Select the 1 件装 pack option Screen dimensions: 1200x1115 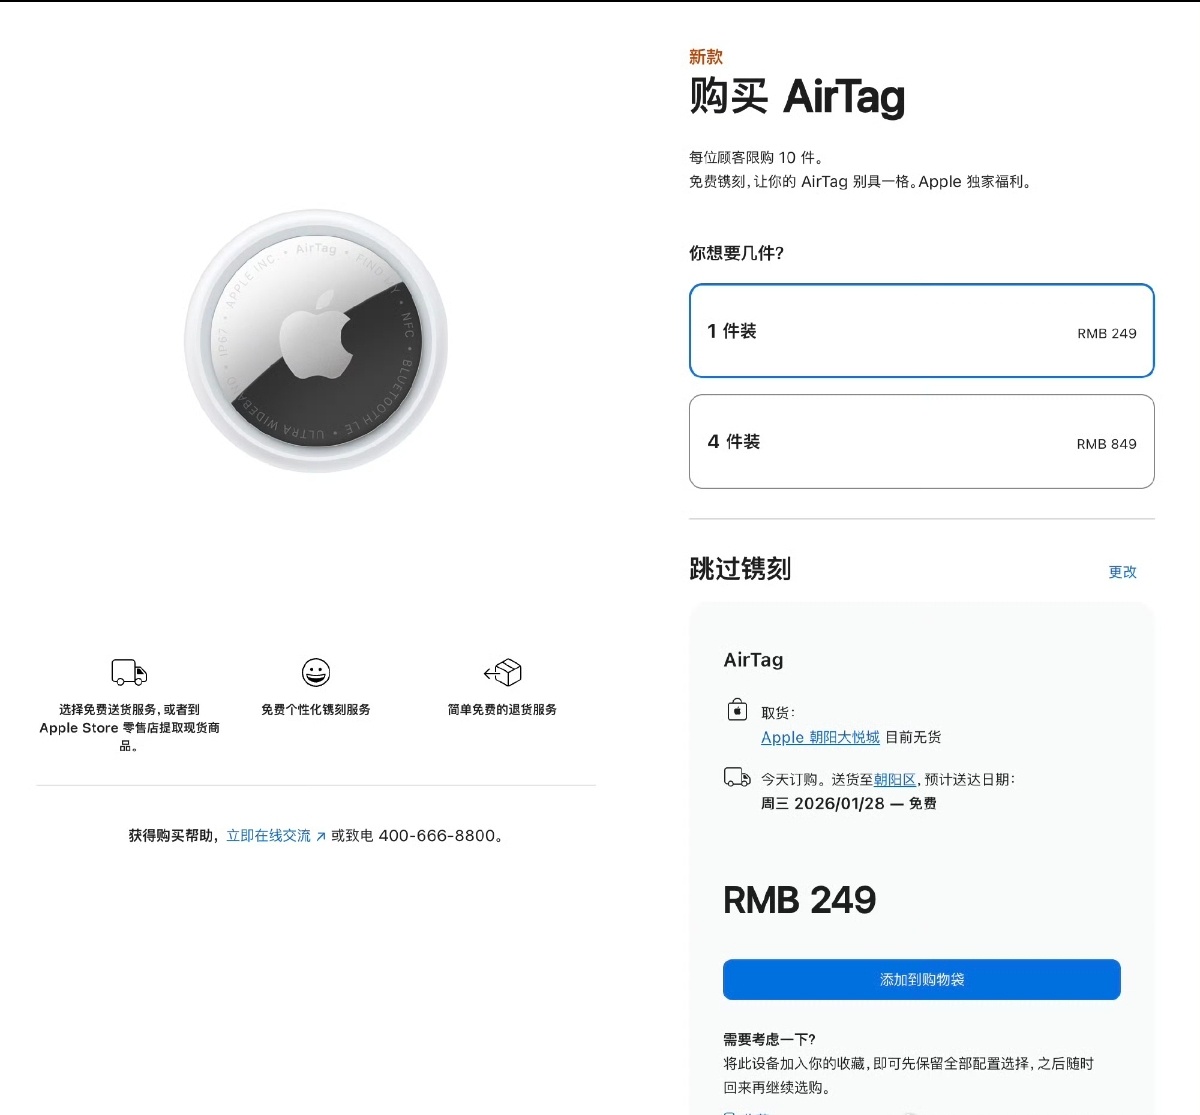click(920, 331)
